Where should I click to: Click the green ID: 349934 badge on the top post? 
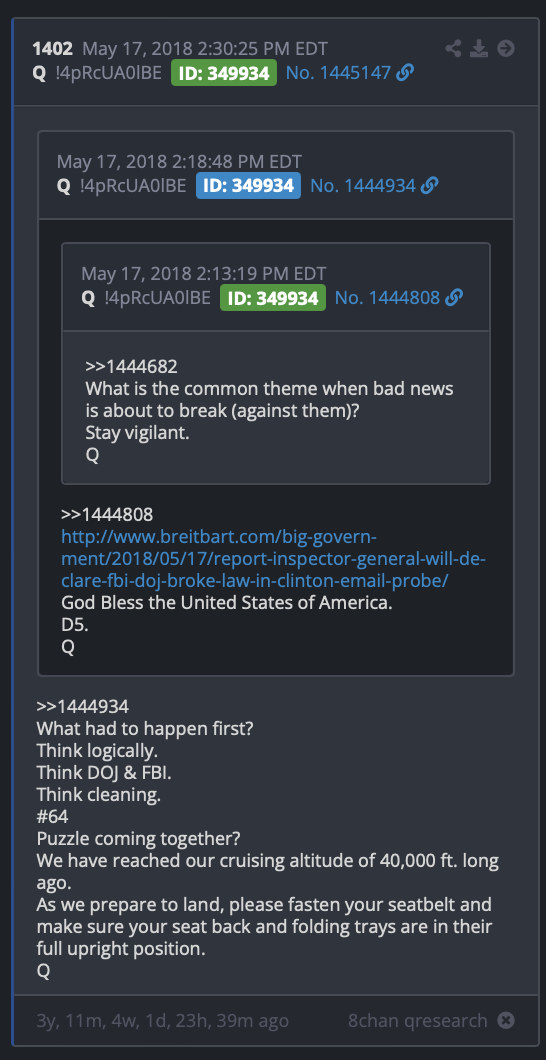(x=224, y=73)
